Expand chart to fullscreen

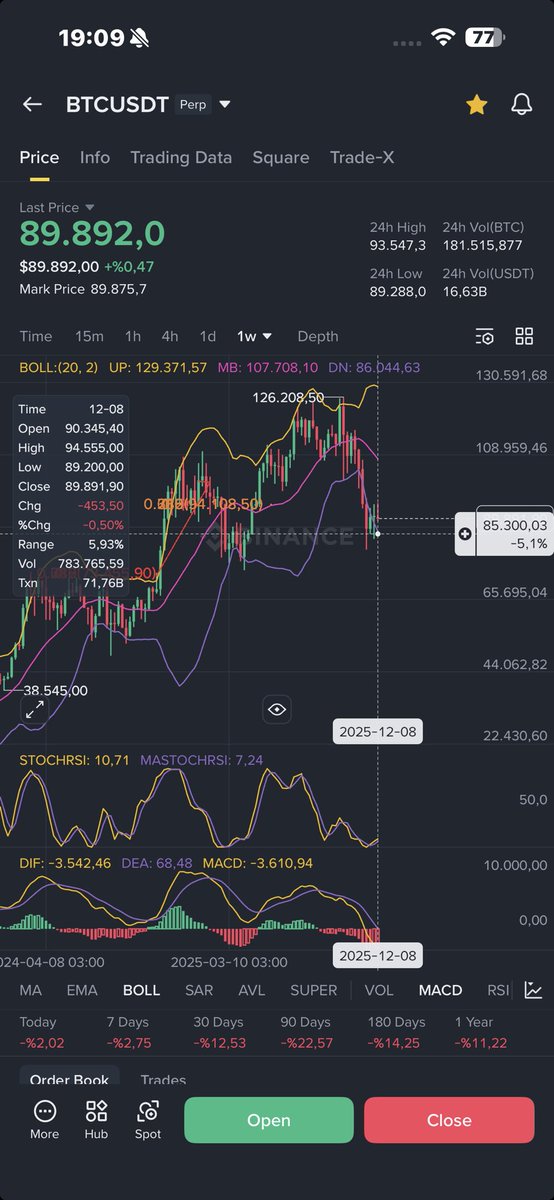[x=35, y=710]
